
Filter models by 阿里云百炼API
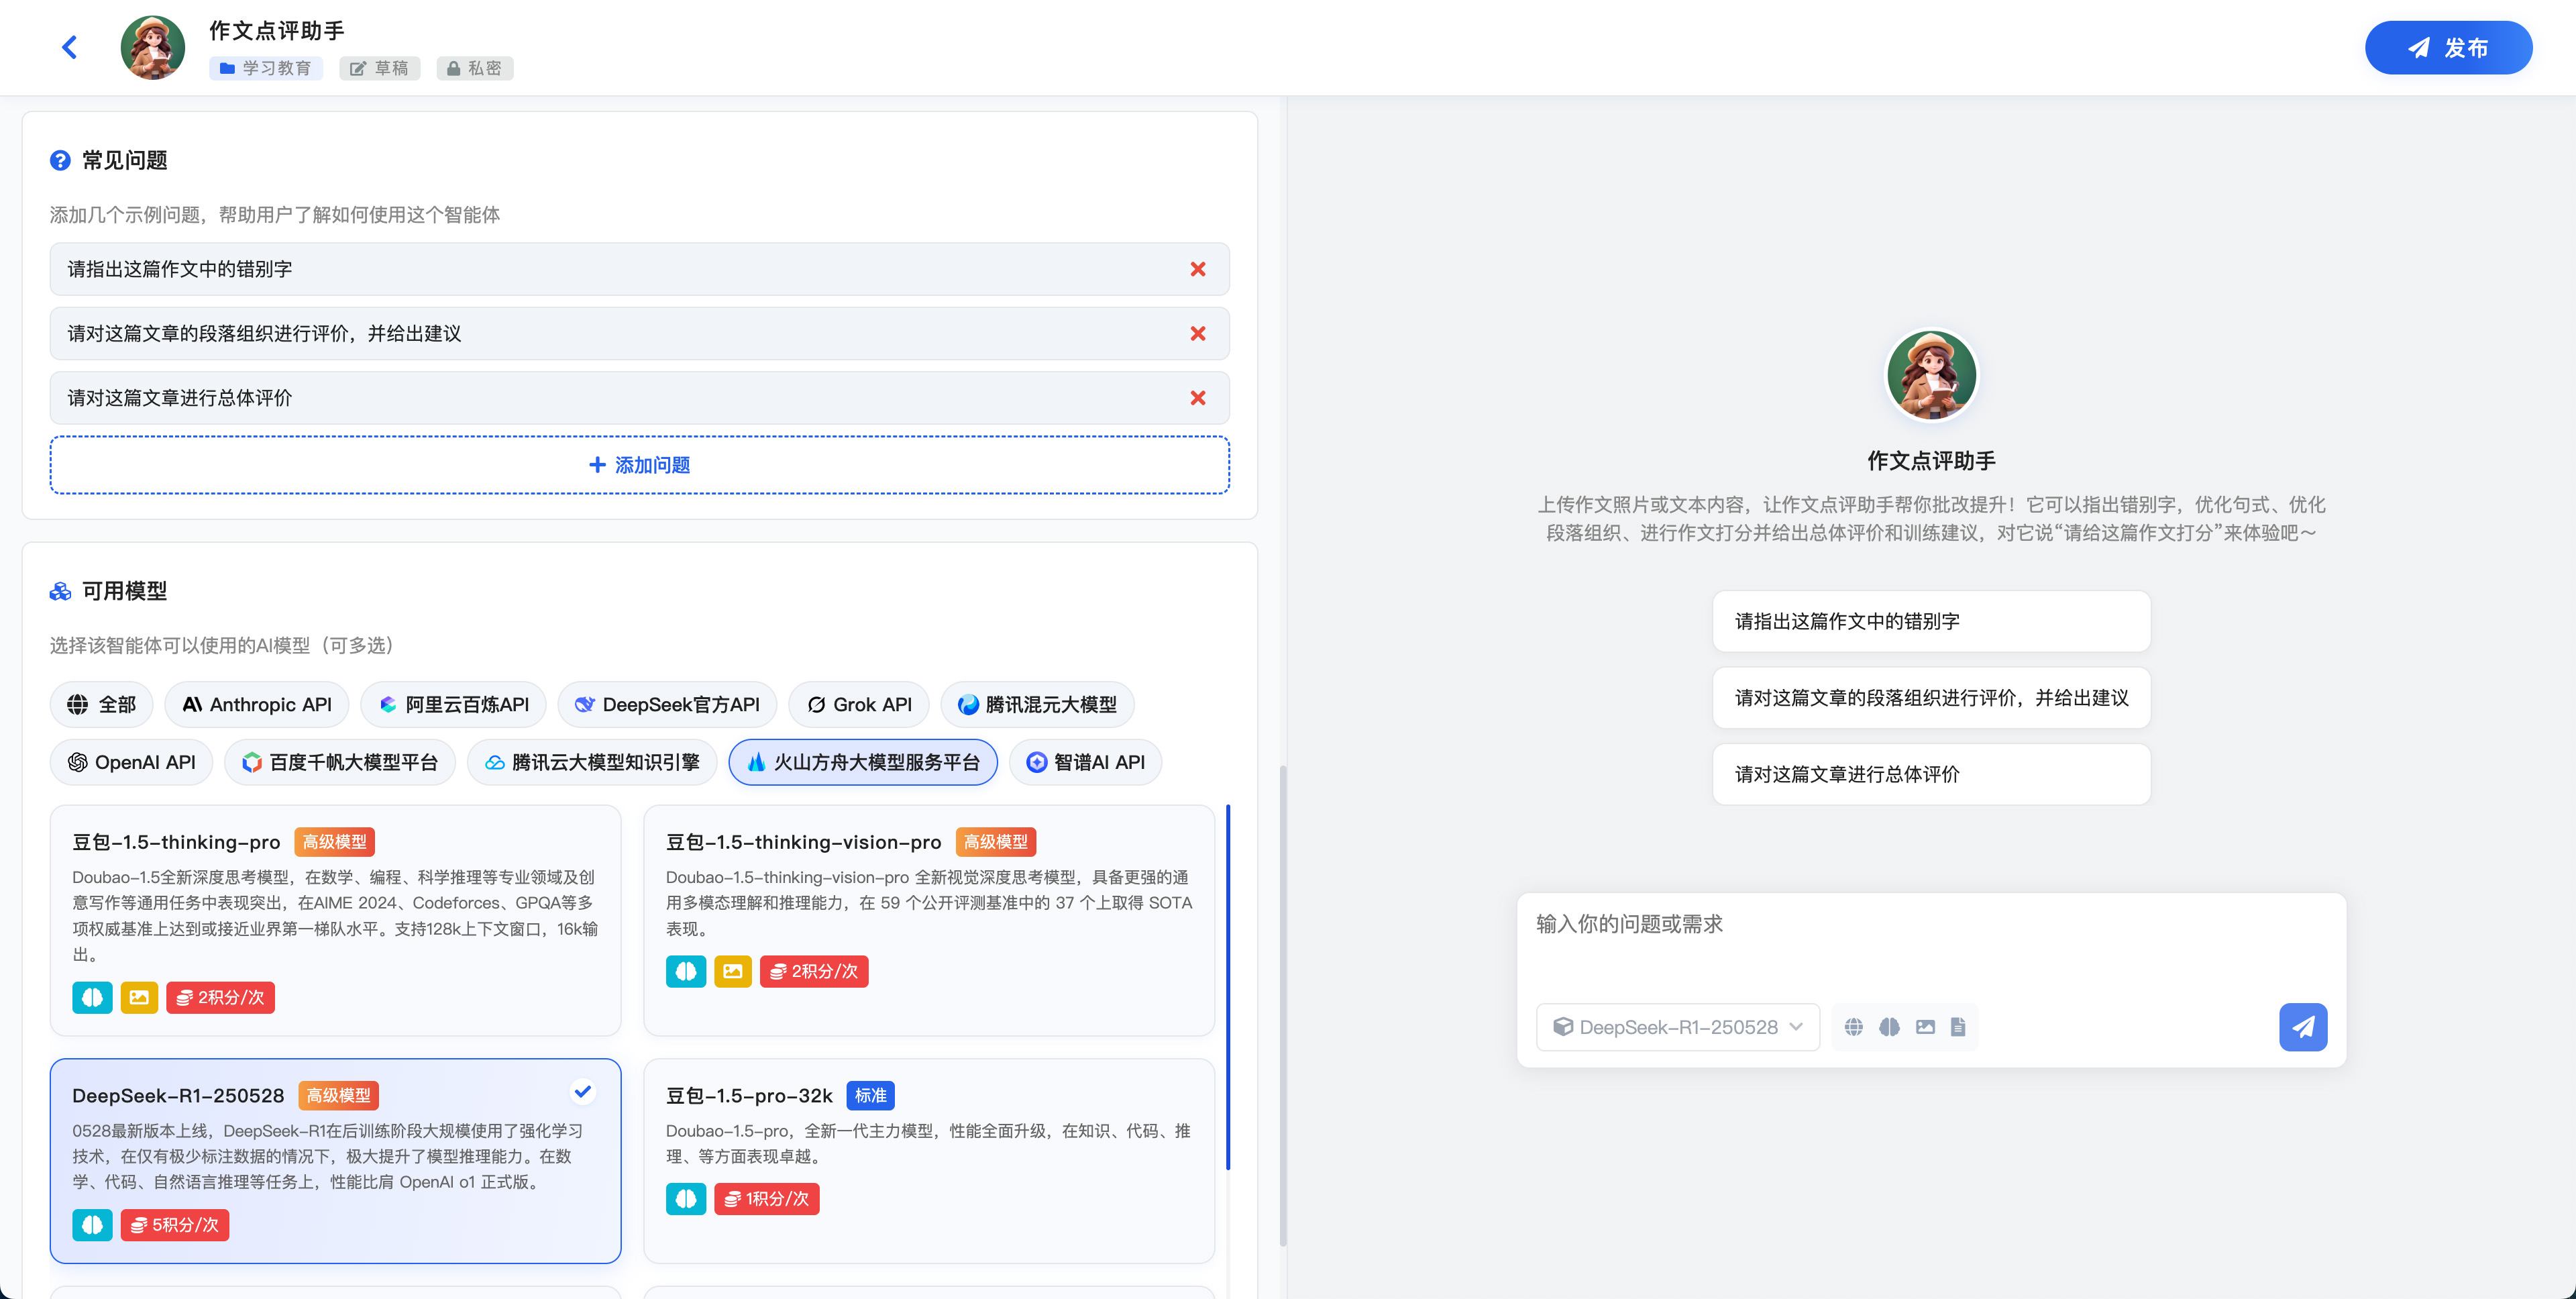coord(453,704)
